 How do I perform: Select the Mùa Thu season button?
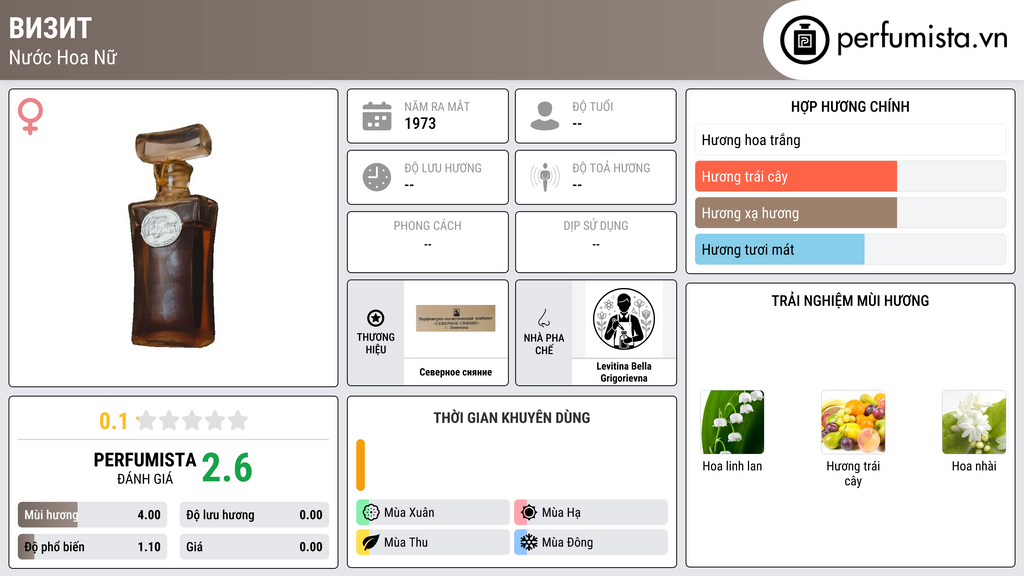pyautogui.click(x=433, y=542)
